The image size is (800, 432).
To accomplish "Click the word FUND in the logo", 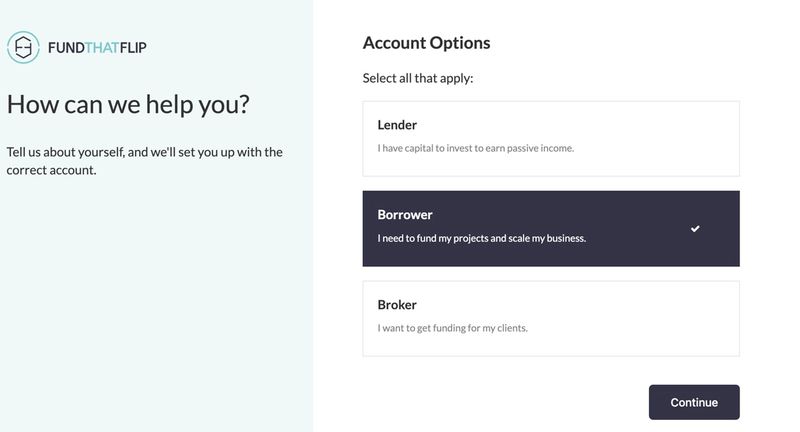I will click(x=66, y=47).
